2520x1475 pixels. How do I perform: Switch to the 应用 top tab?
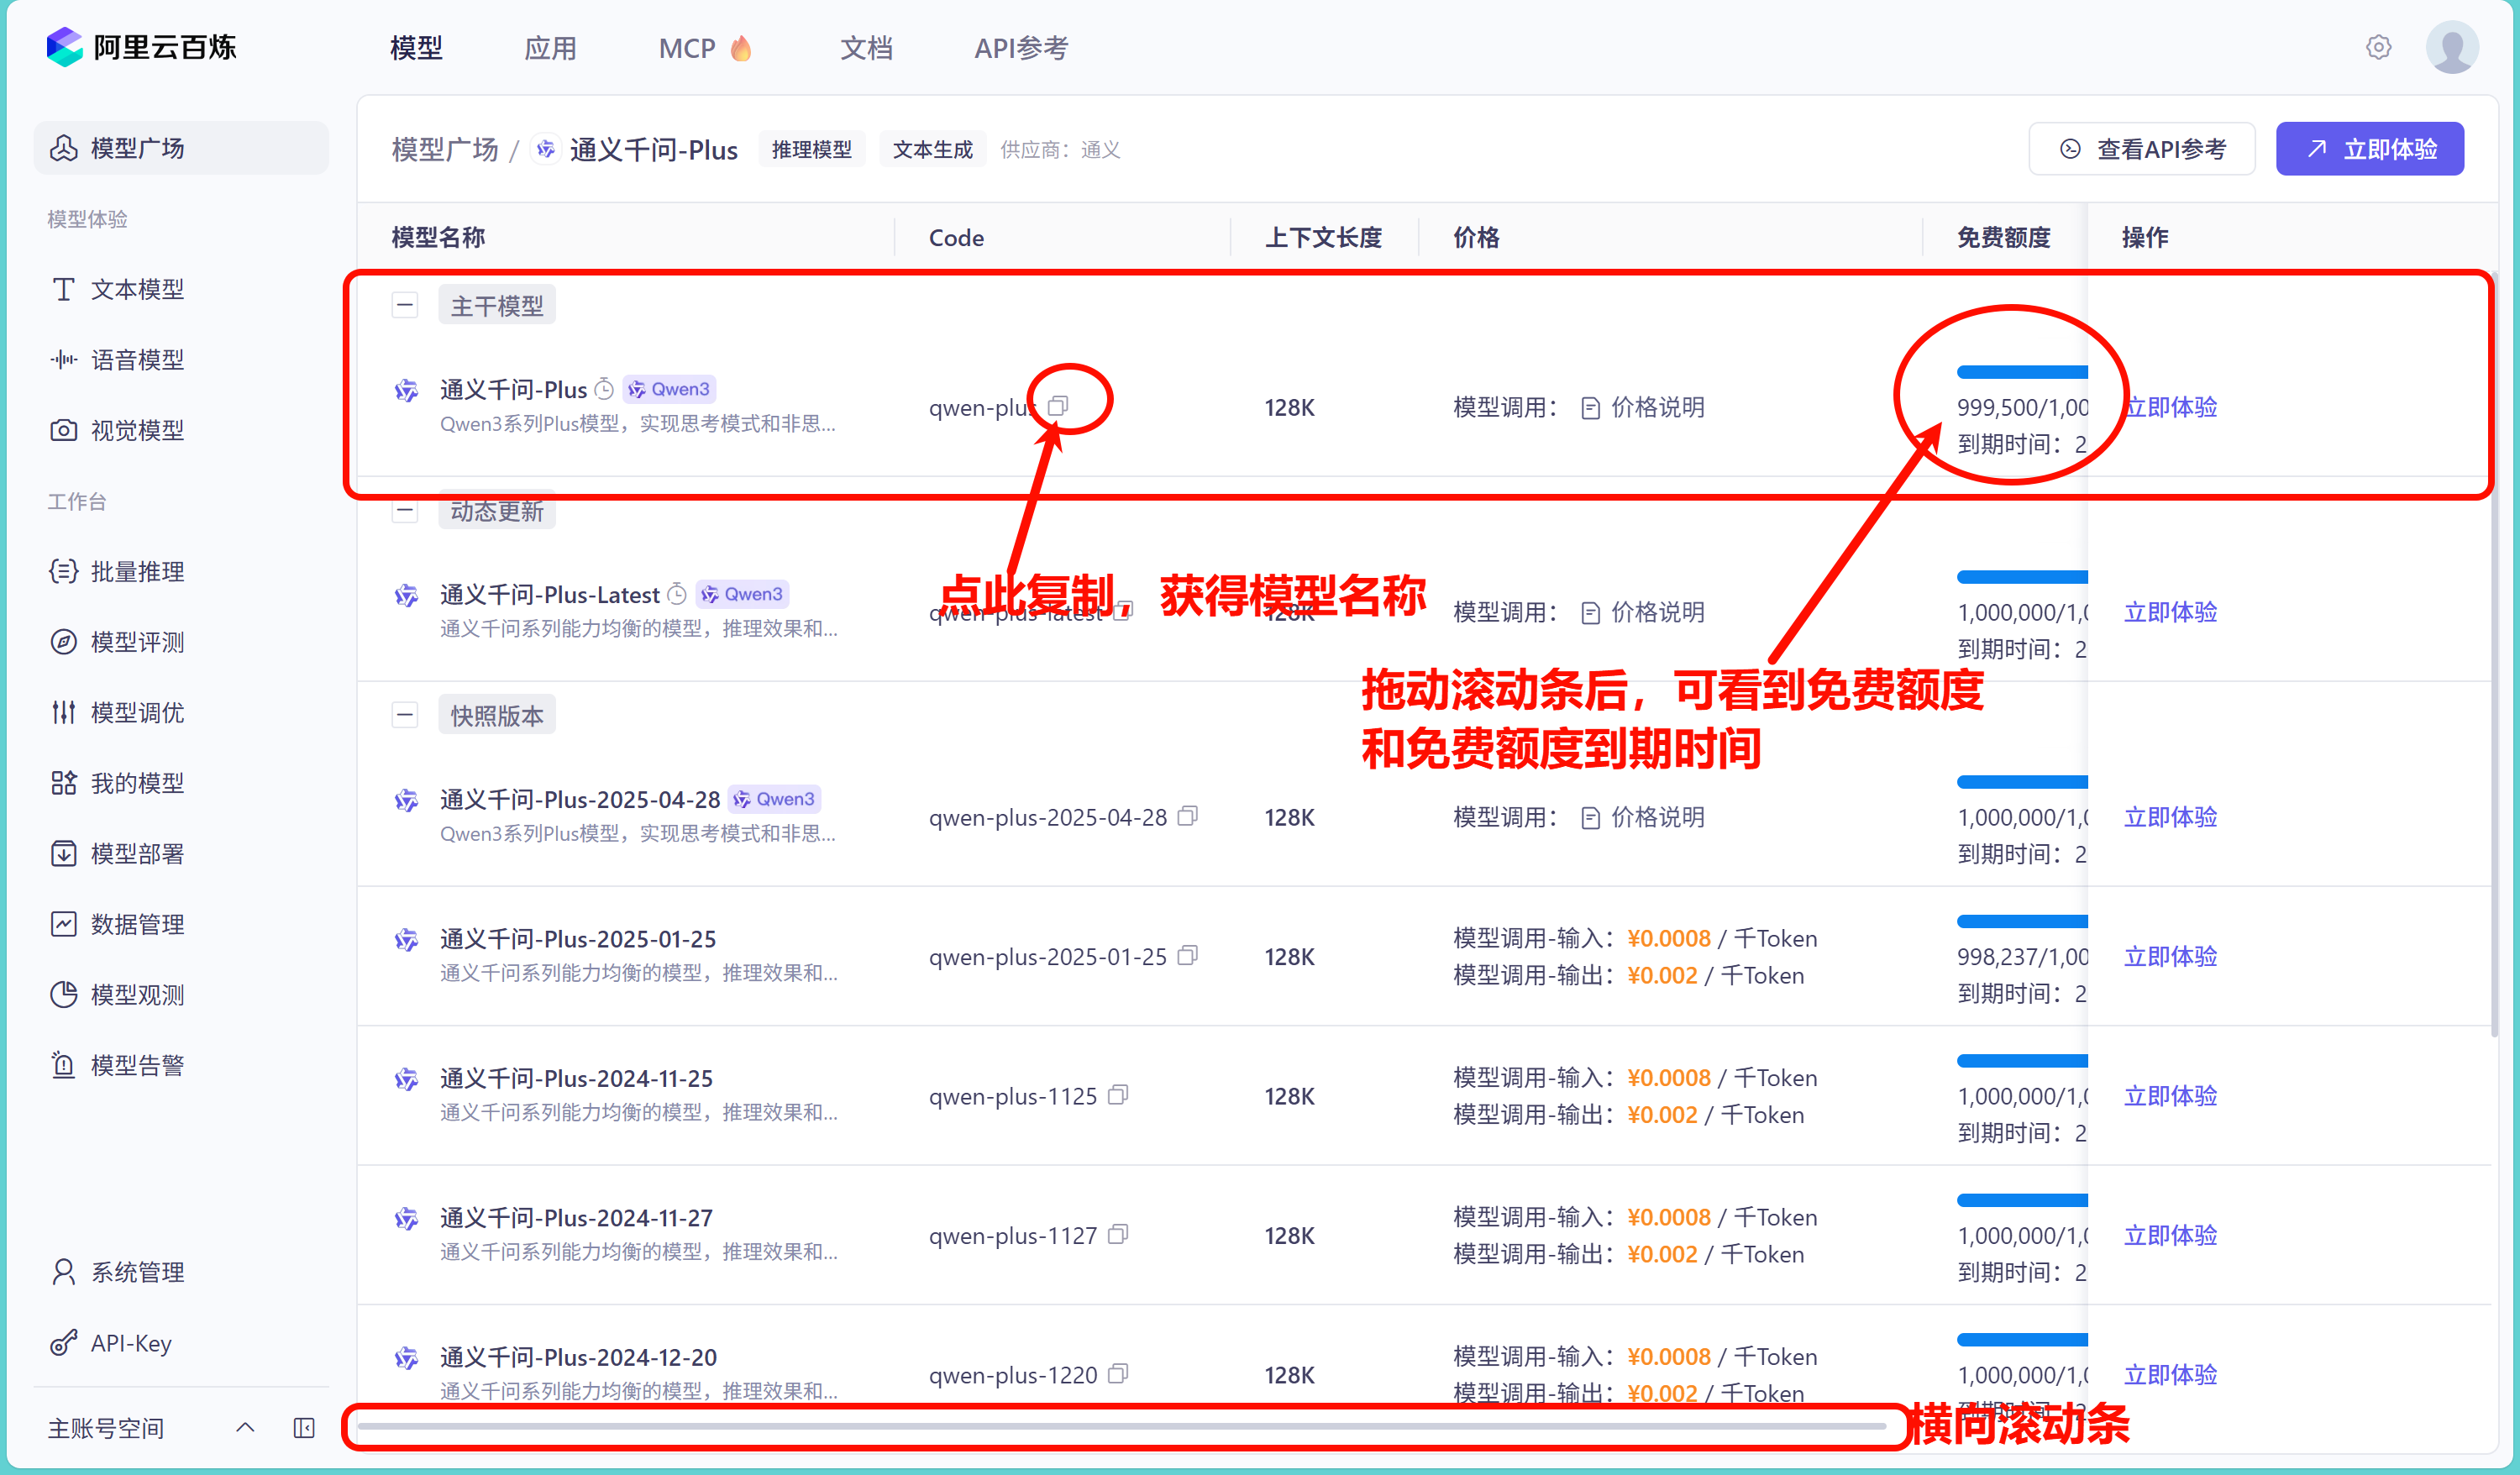550,48
